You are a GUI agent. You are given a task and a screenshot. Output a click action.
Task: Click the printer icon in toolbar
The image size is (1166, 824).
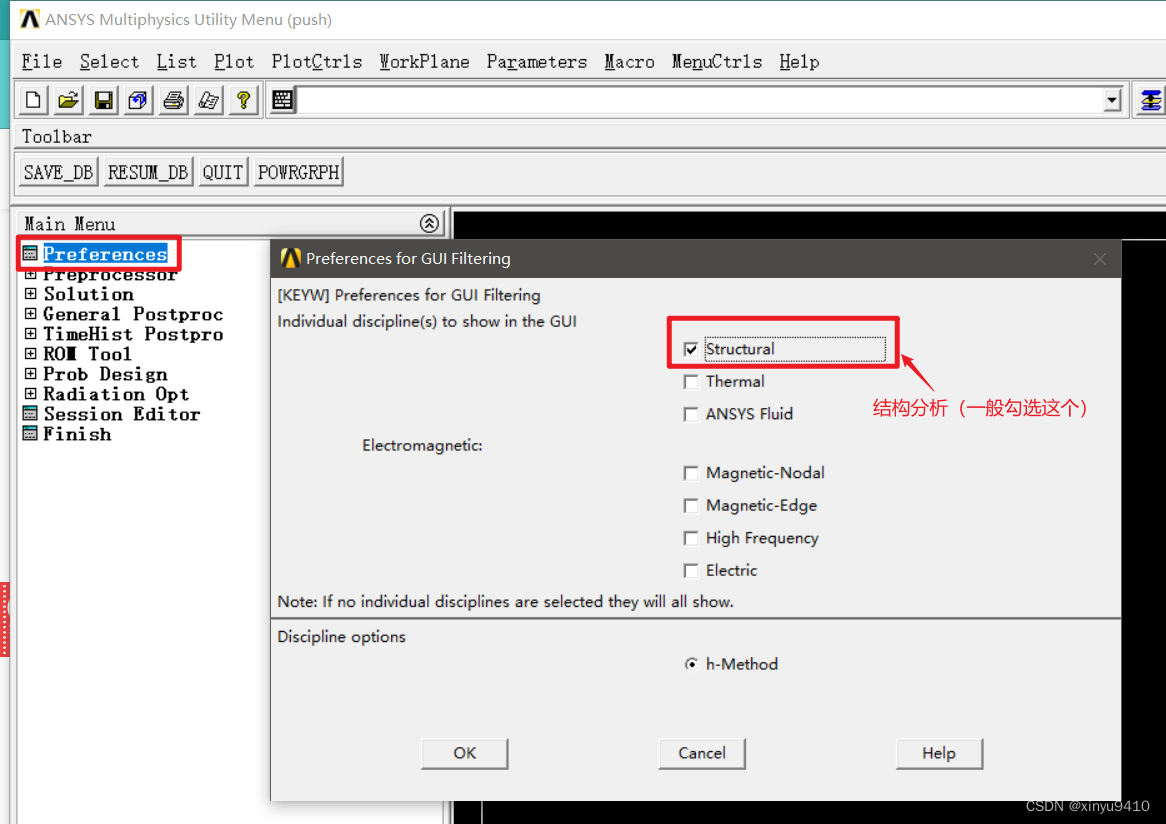pos(173,100)
